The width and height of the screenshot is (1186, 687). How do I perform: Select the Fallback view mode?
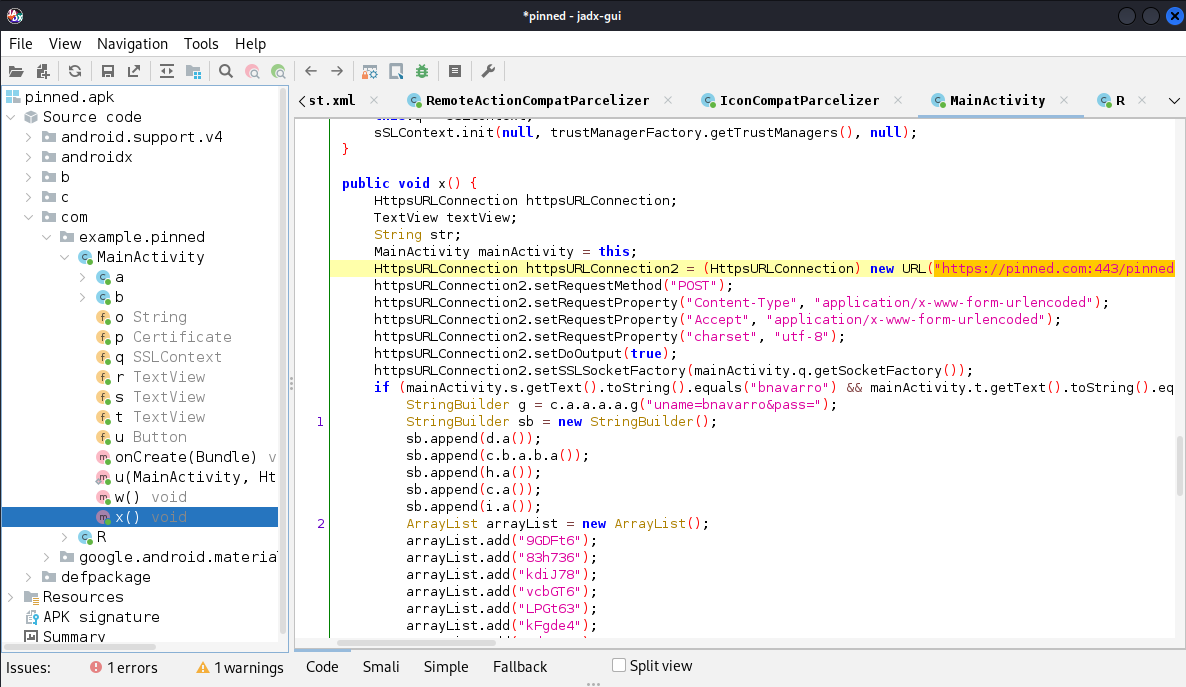tap(520, 667)
